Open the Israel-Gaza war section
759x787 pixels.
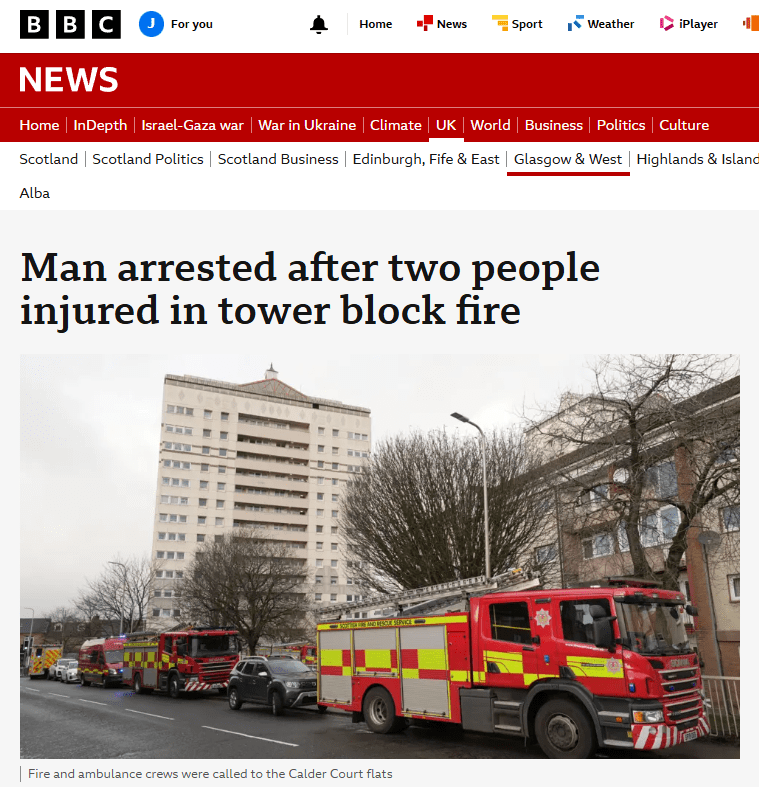[192, 125]
